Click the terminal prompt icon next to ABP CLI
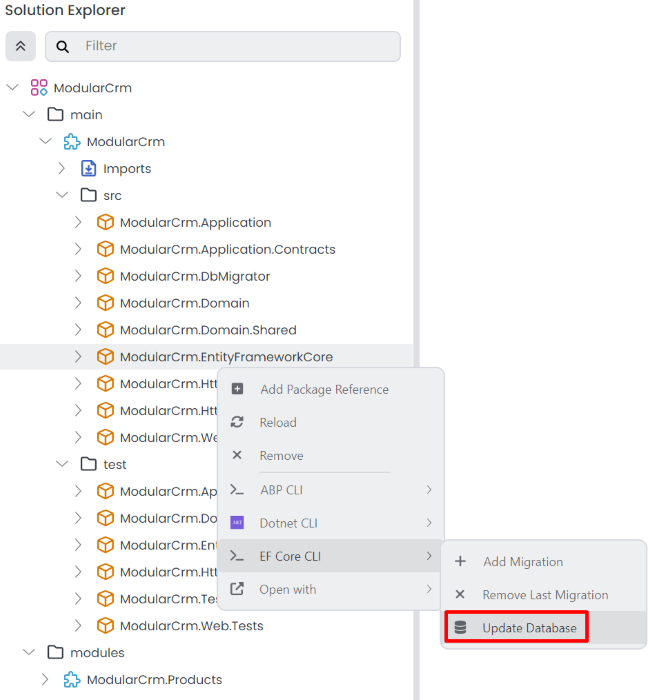The image size is (652, 700). click(237, 490)
